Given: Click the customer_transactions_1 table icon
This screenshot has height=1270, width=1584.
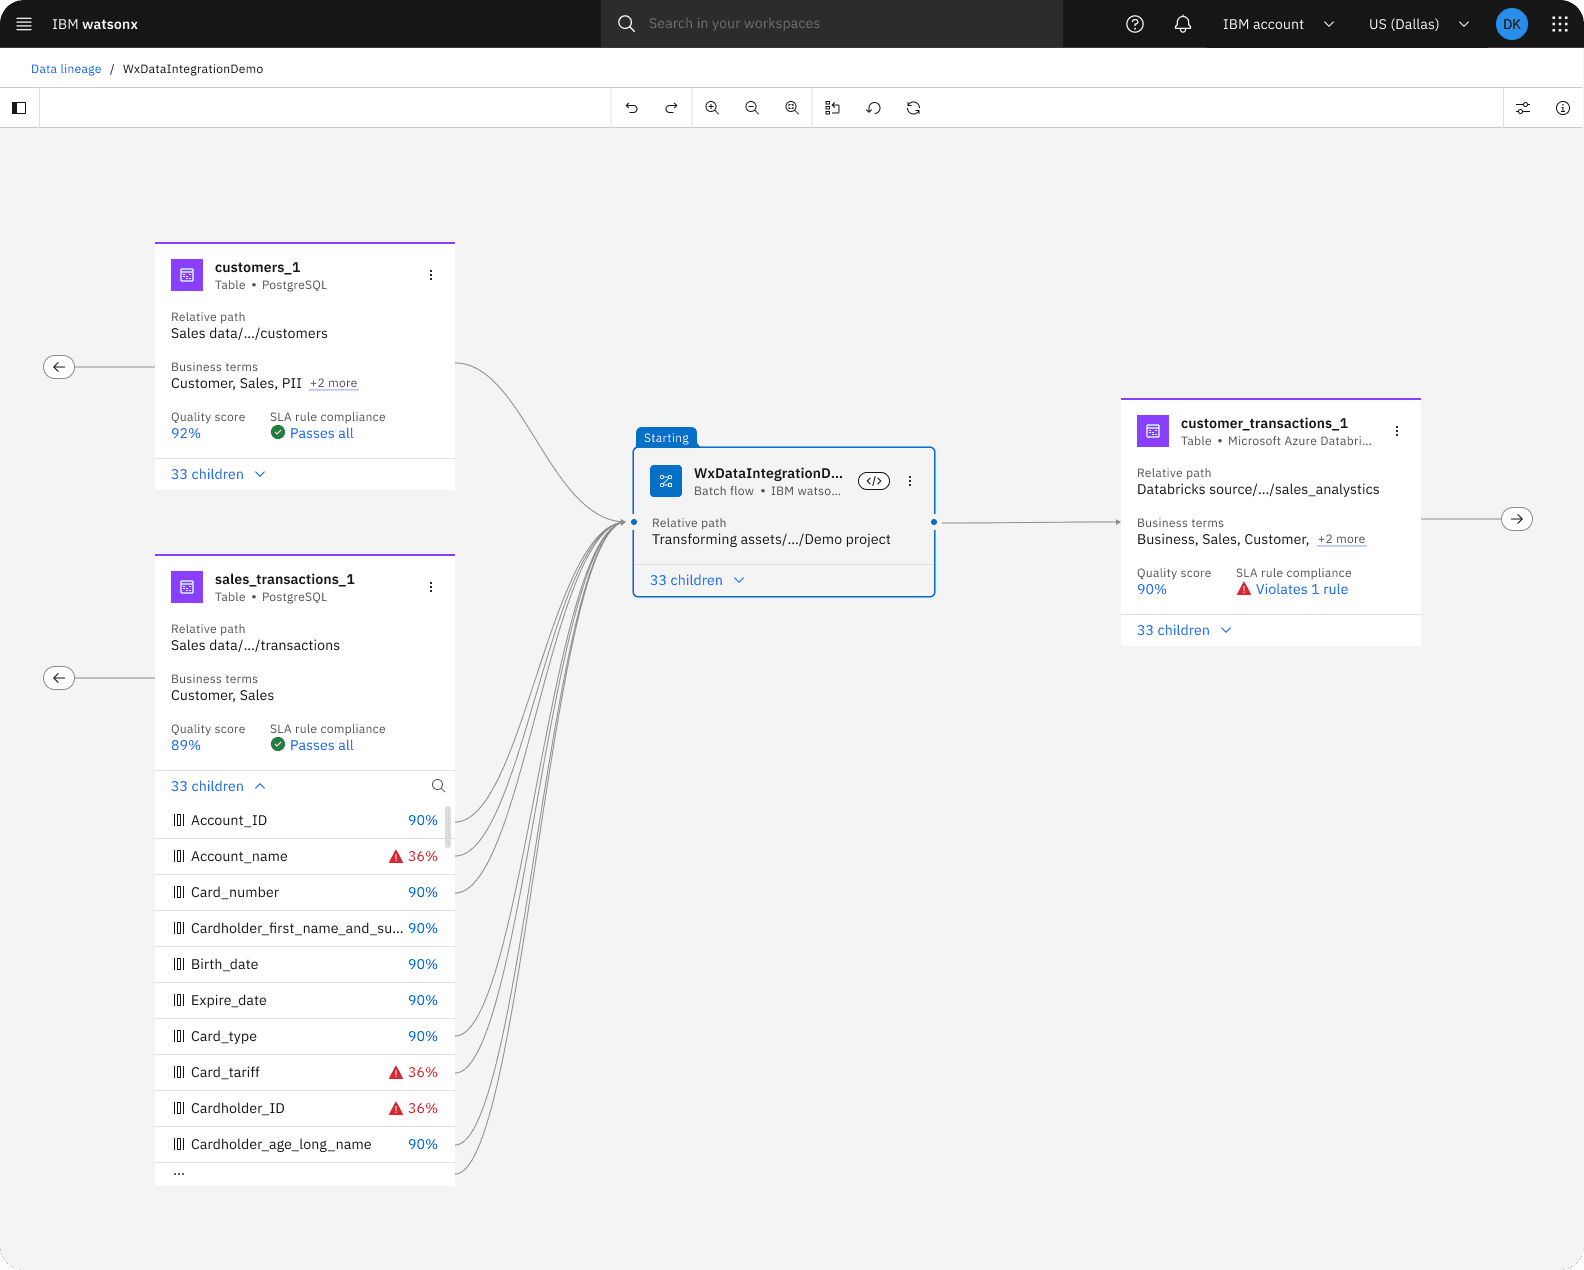Looking at the screenshot, I should coord(1153,431).
